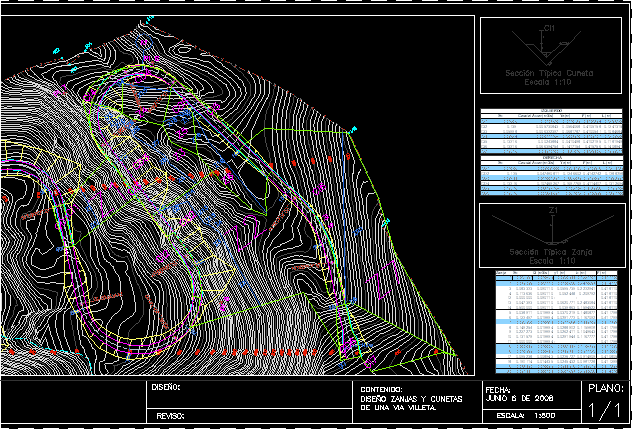This screenshot has height=429, width=632.
Task: Click the magenta "Z5" zone label
Action: click(181, 131)
